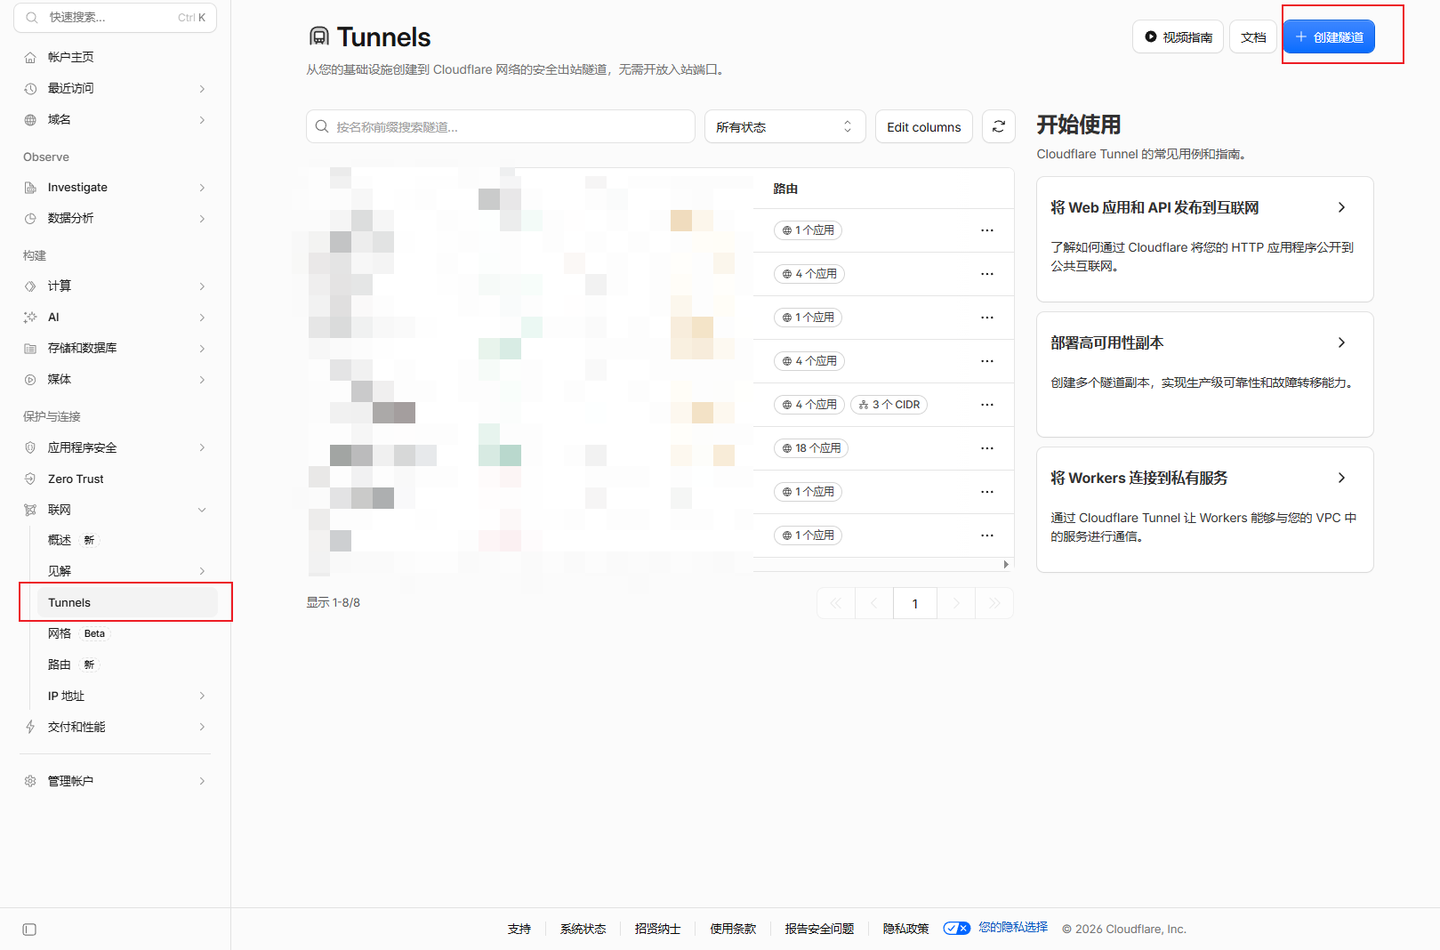Expand the 交付和性能 submenu
The image size is (1440, 950).
point(202,727)
